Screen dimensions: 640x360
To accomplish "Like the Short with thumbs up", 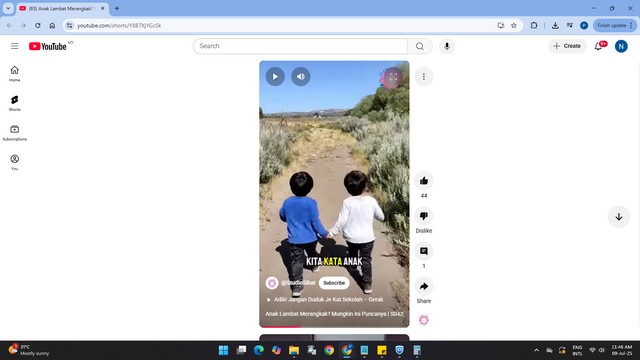I will pyautogui.click(x=424, y=181).
